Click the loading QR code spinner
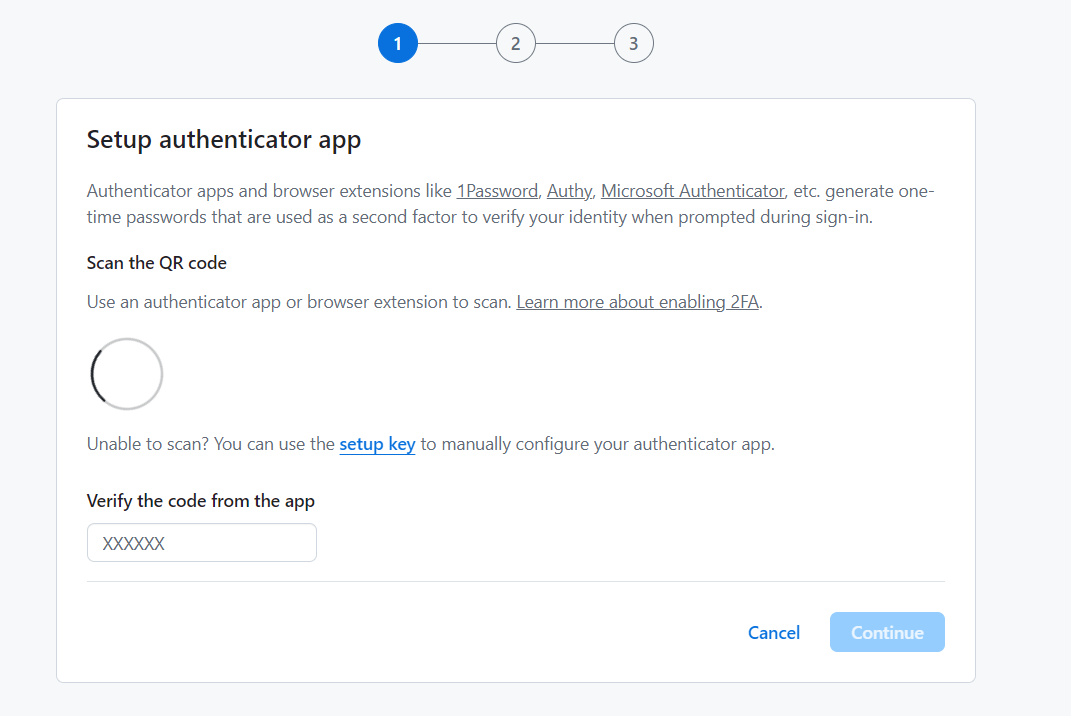The width and height of the screenshot is (1071, 716). pos(127,374)
